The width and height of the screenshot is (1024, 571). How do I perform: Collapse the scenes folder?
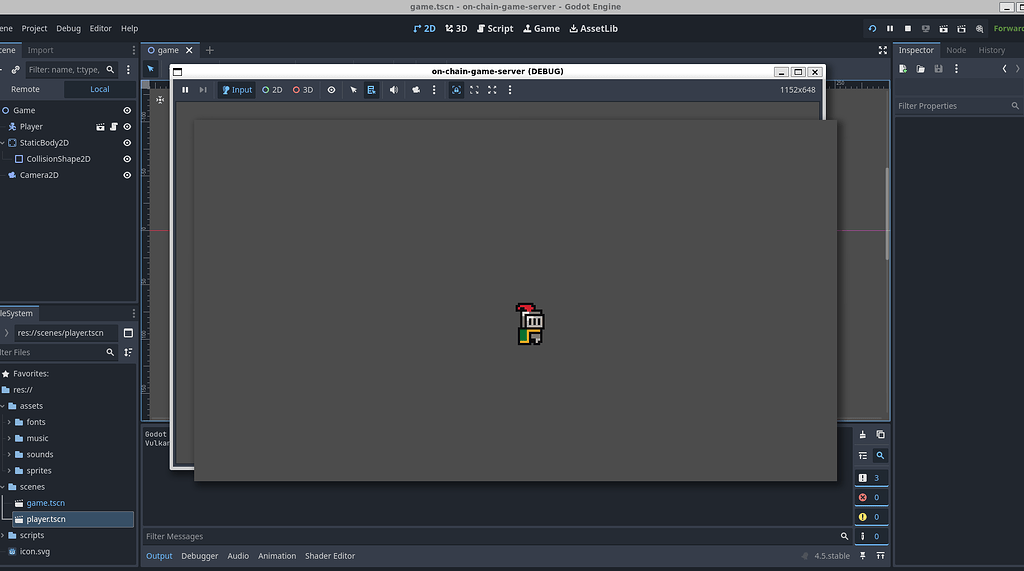[x=3, y=487]
